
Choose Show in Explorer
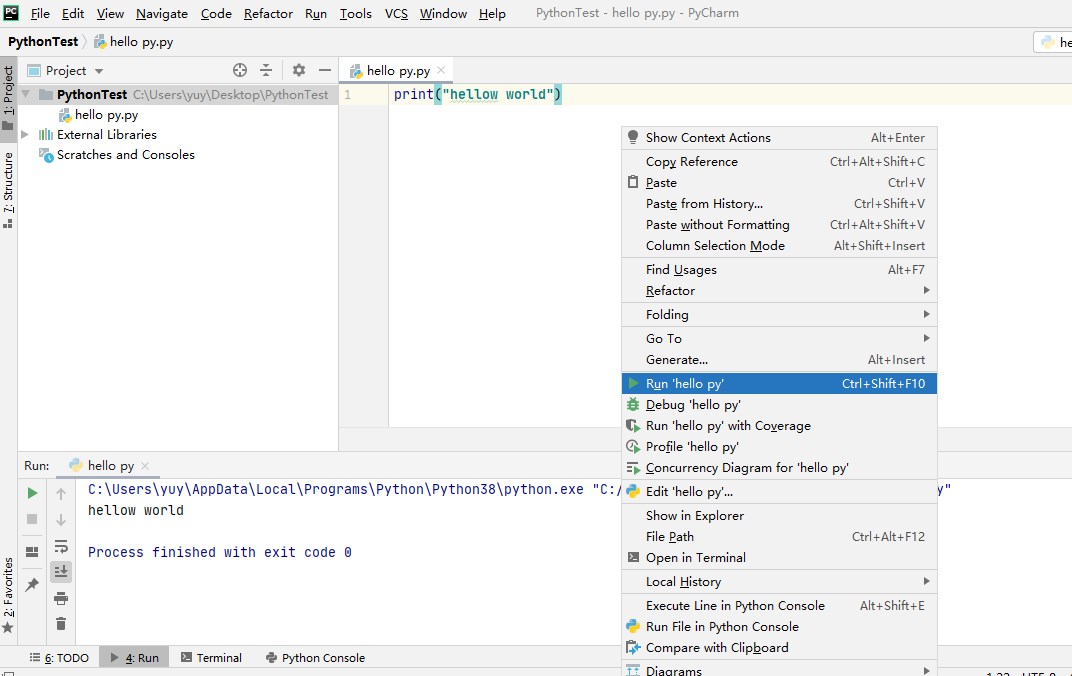point(779,515)
